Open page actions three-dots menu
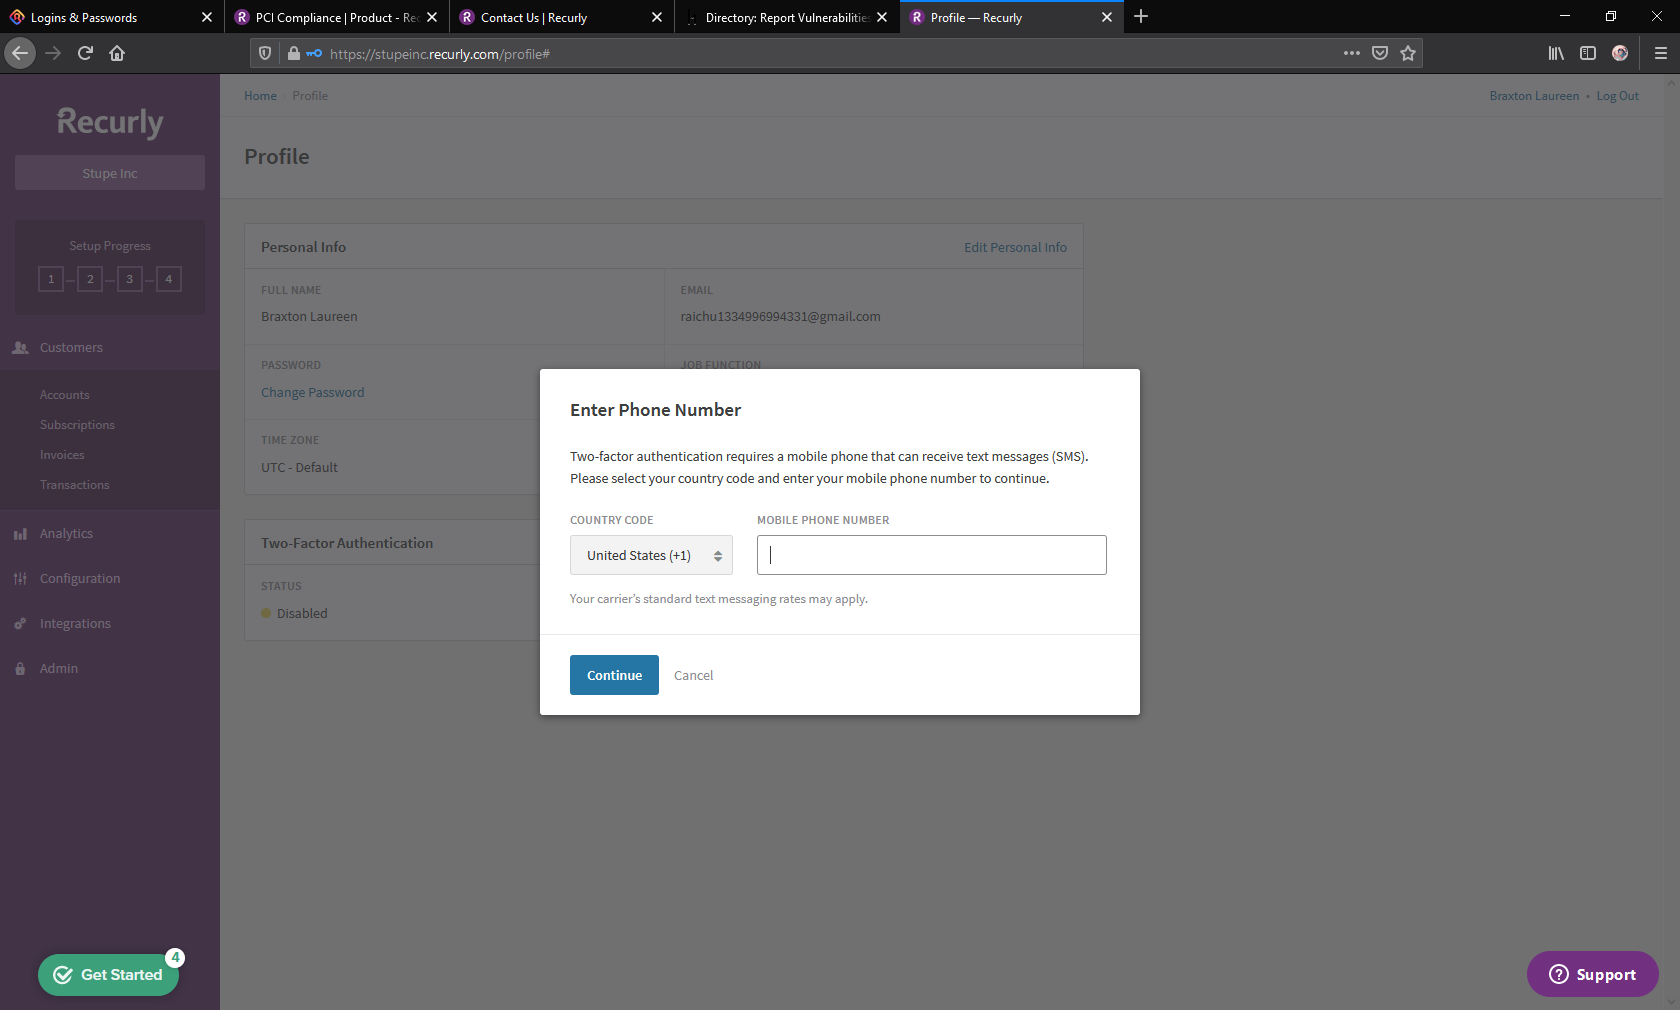 click(1352, 53)
